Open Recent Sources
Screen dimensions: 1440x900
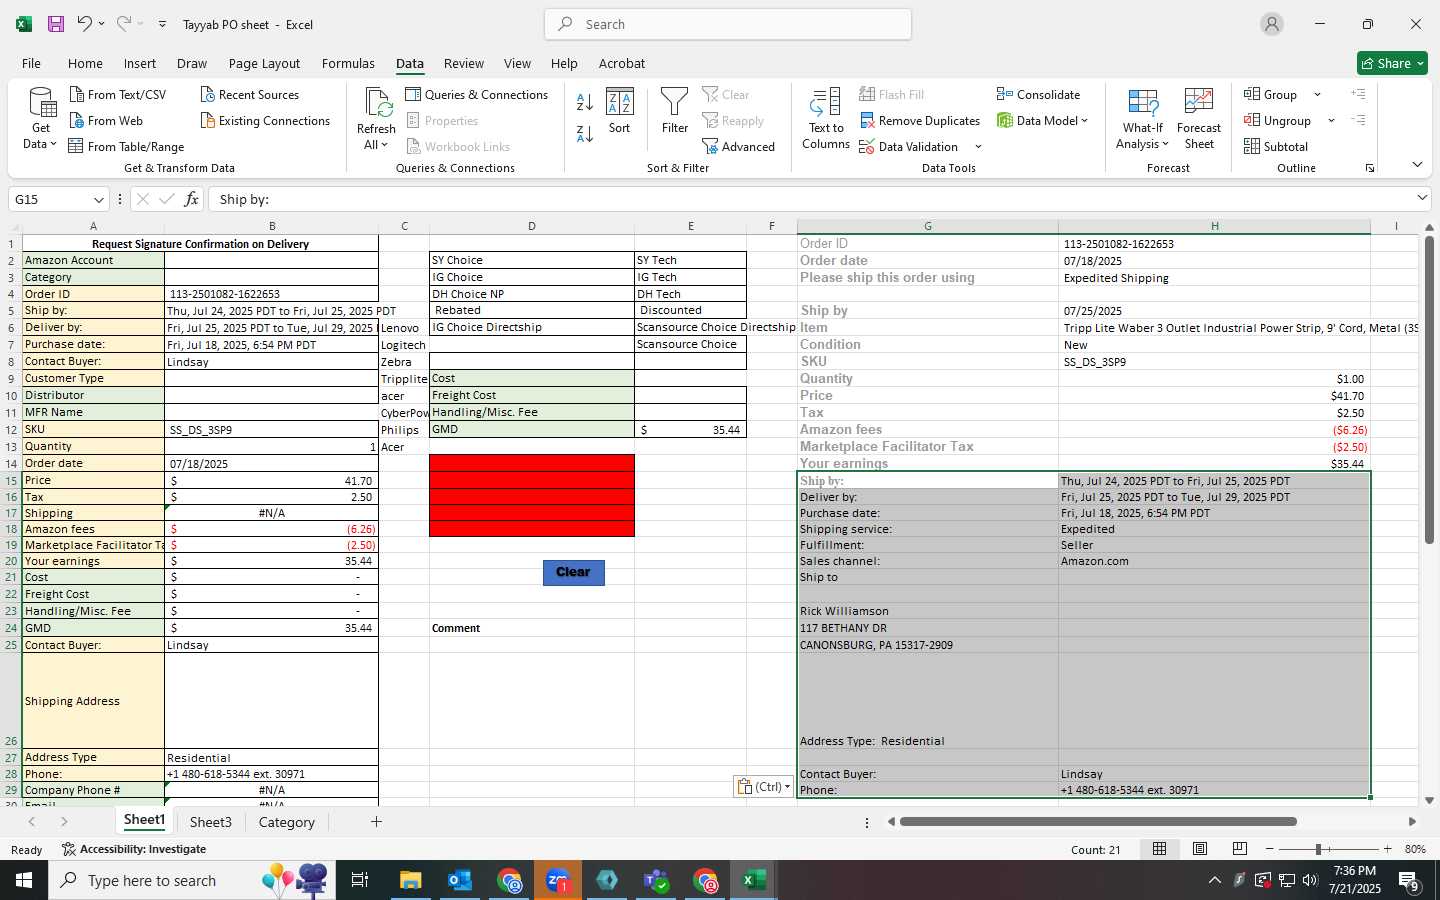250,94
